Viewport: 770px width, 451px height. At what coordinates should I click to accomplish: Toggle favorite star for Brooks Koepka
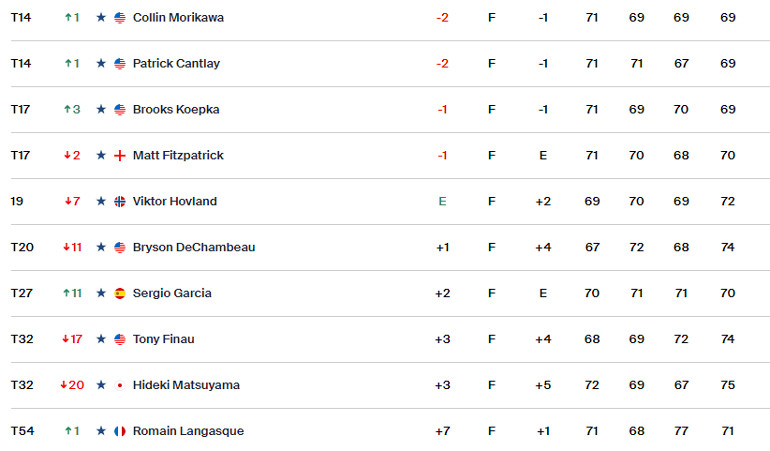101,110
